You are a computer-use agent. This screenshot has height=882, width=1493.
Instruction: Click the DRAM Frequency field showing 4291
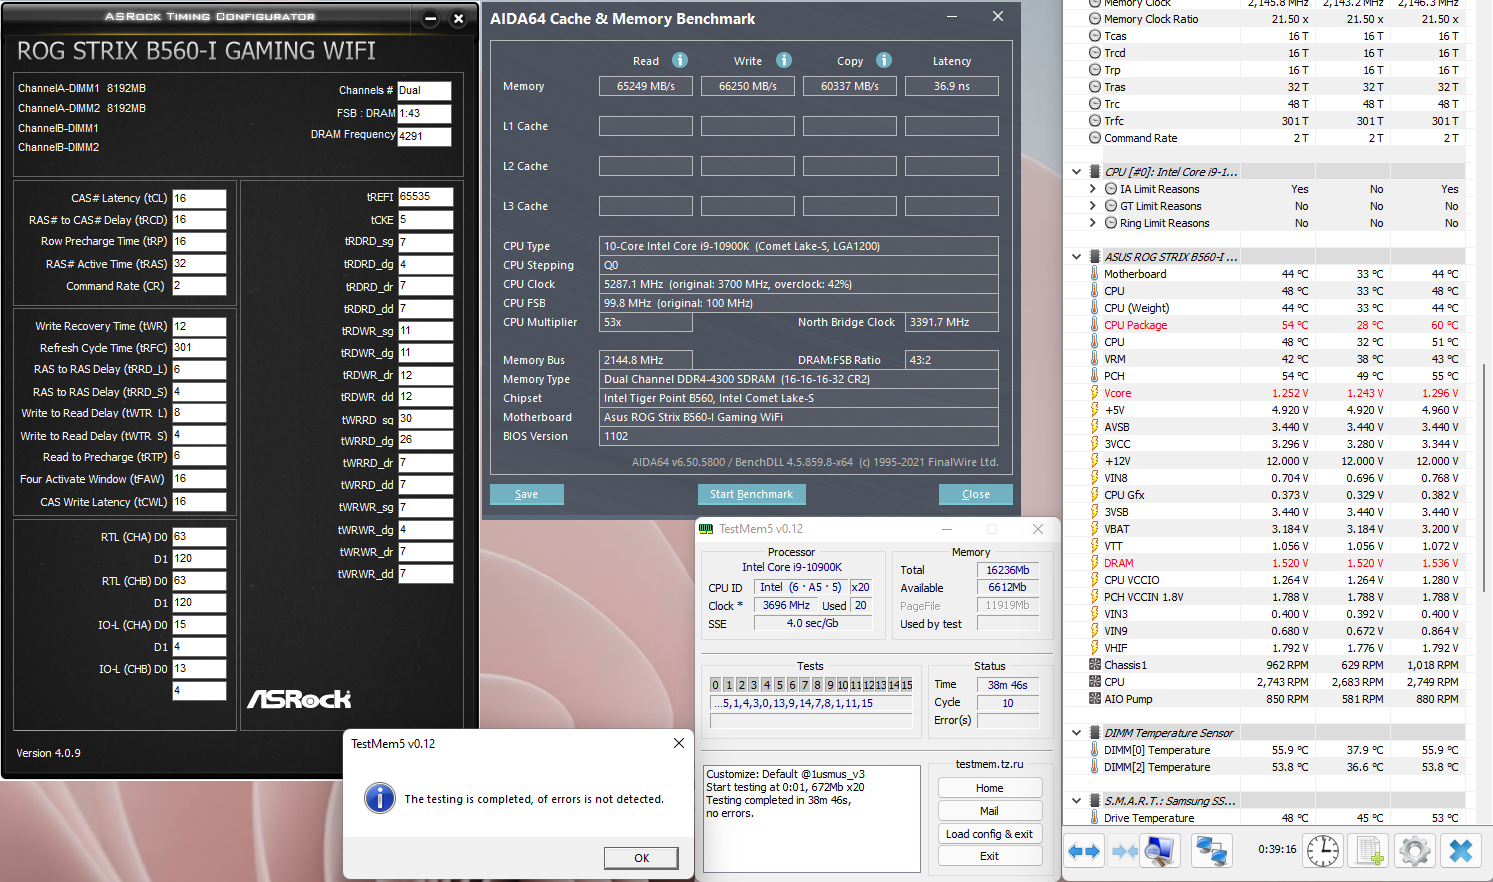pyautogui.click(x=424, y=137)
